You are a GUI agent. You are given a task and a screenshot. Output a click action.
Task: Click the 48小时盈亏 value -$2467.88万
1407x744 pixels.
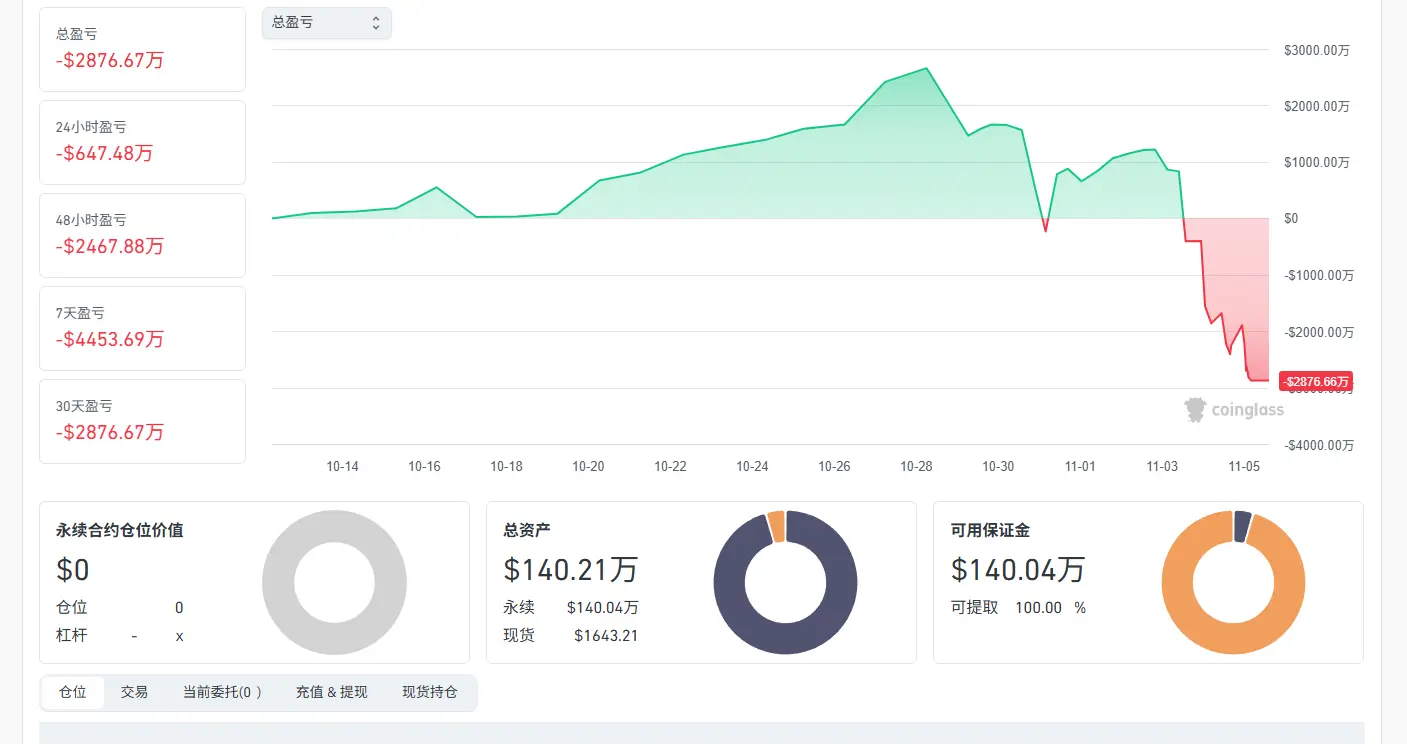coord(110,246)
